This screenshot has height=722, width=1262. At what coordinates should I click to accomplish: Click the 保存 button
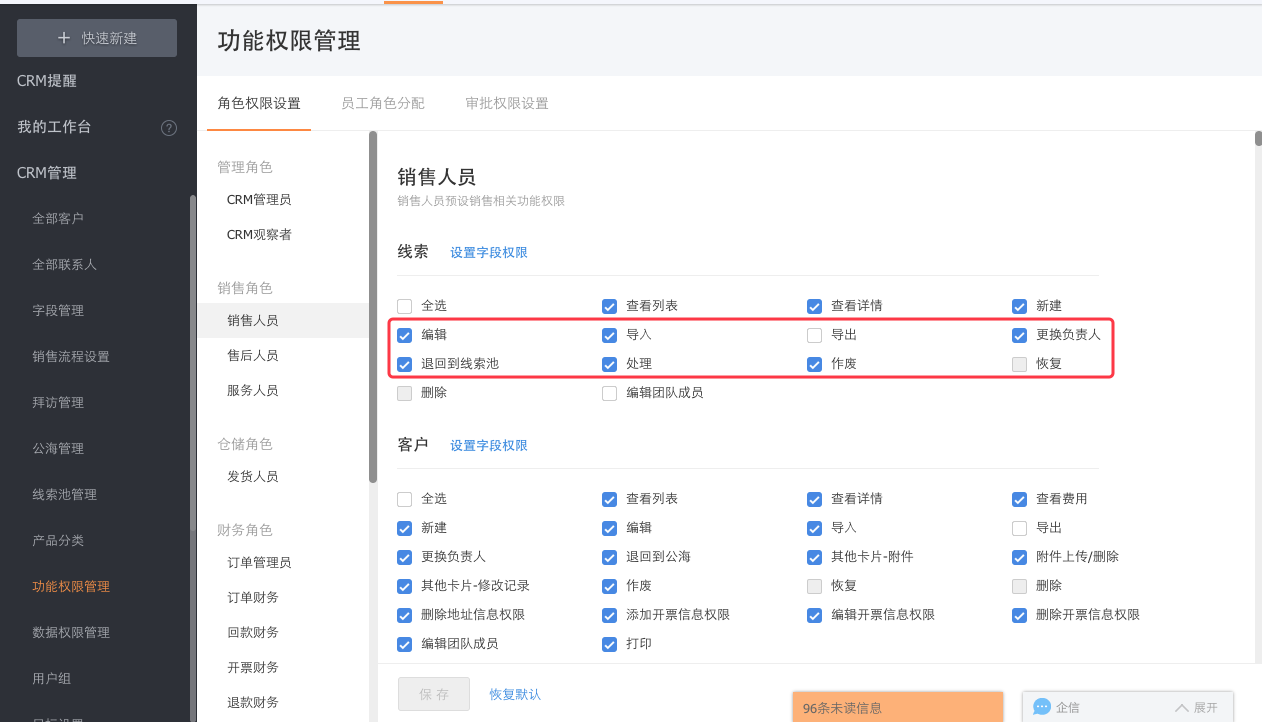coord(434,694)
